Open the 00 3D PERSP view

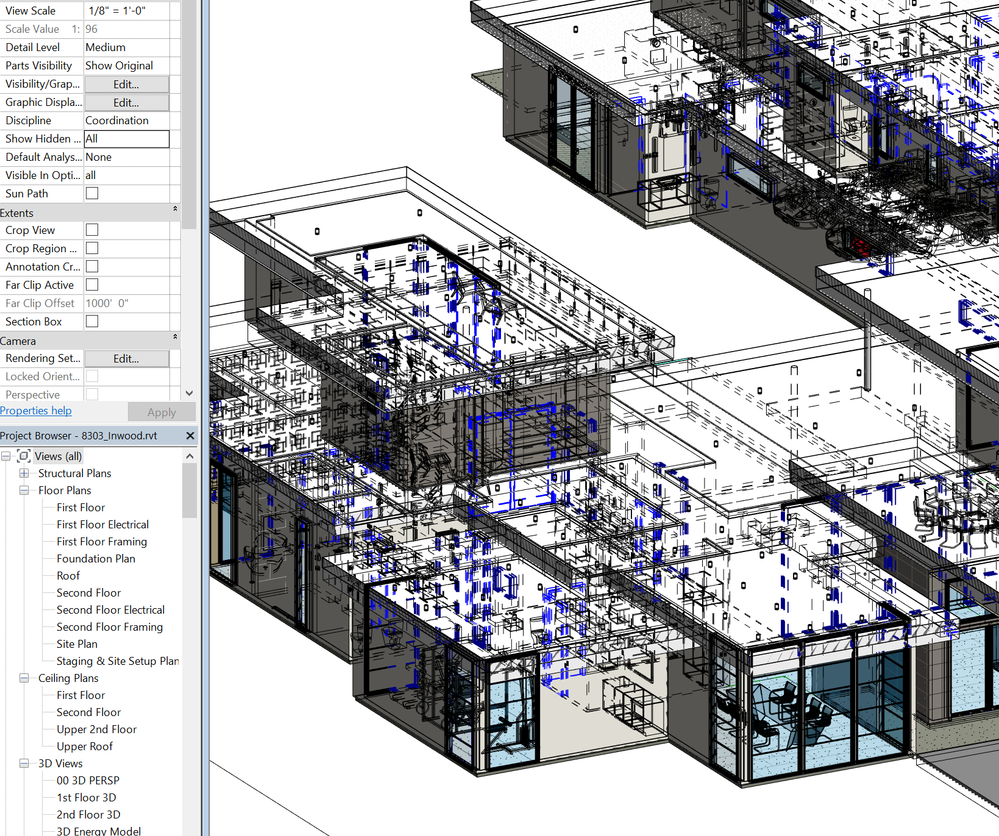click(88, 781)
